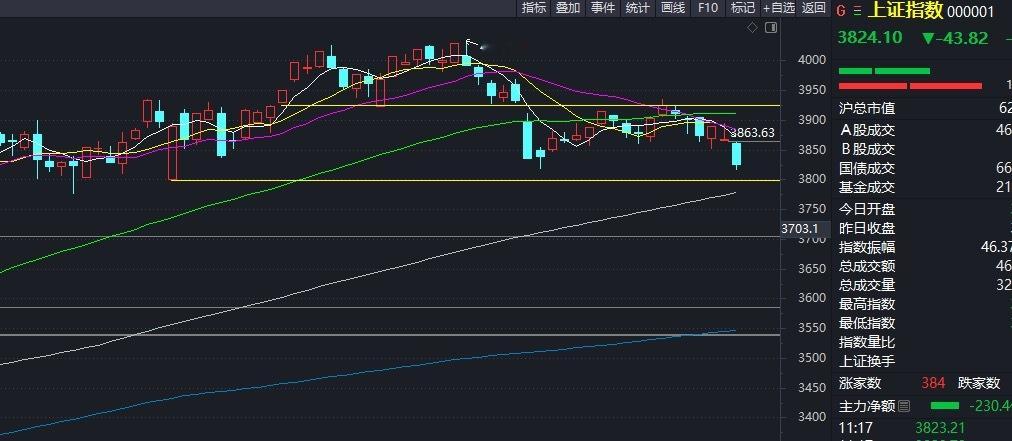The image size is (1012, 441).
Task: Click the 叠加 overlay toolbar button
Action: click(x=568, y=8)
